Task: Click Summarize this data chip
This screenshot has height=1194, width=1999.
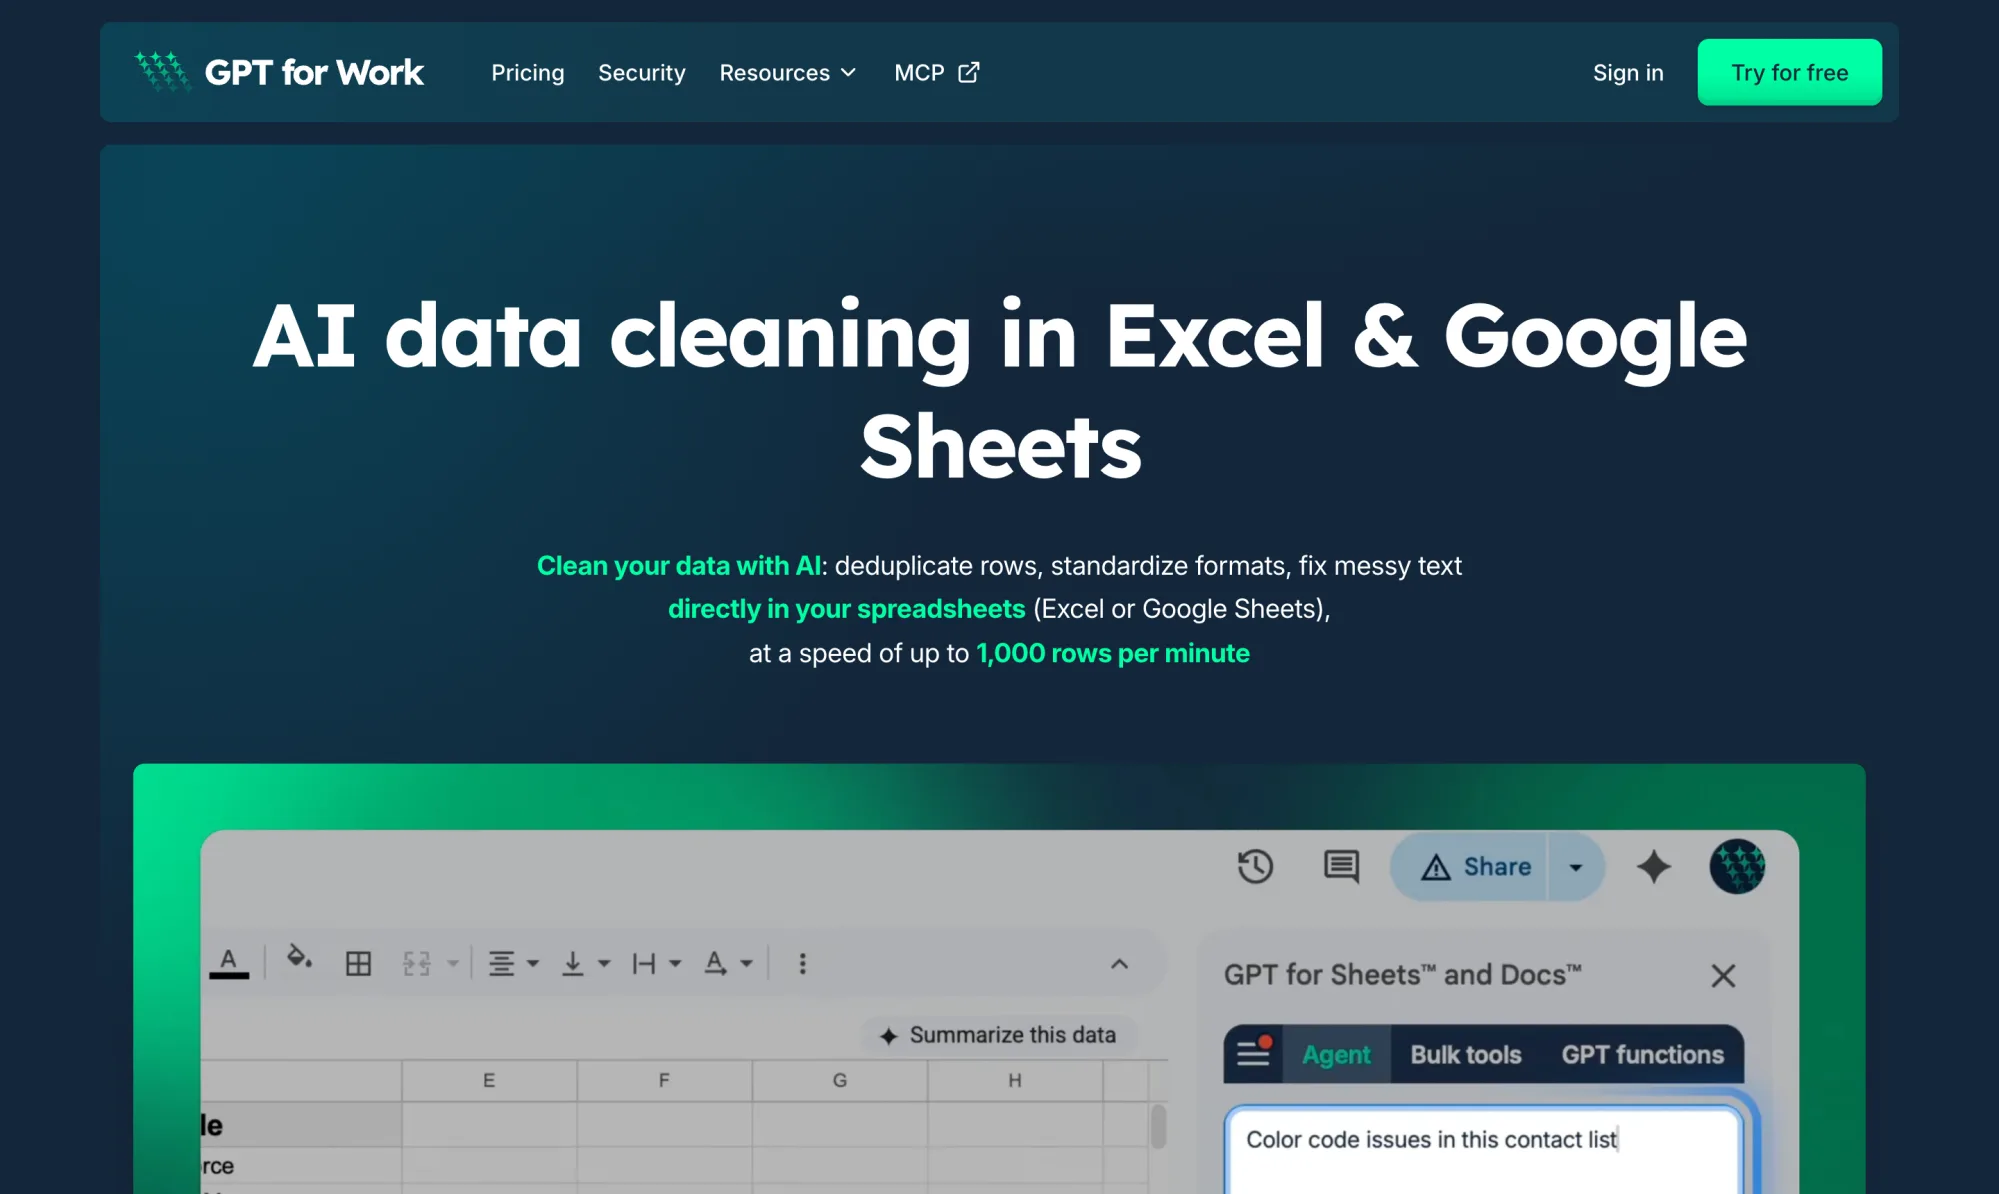Action: click(997, 1035)
